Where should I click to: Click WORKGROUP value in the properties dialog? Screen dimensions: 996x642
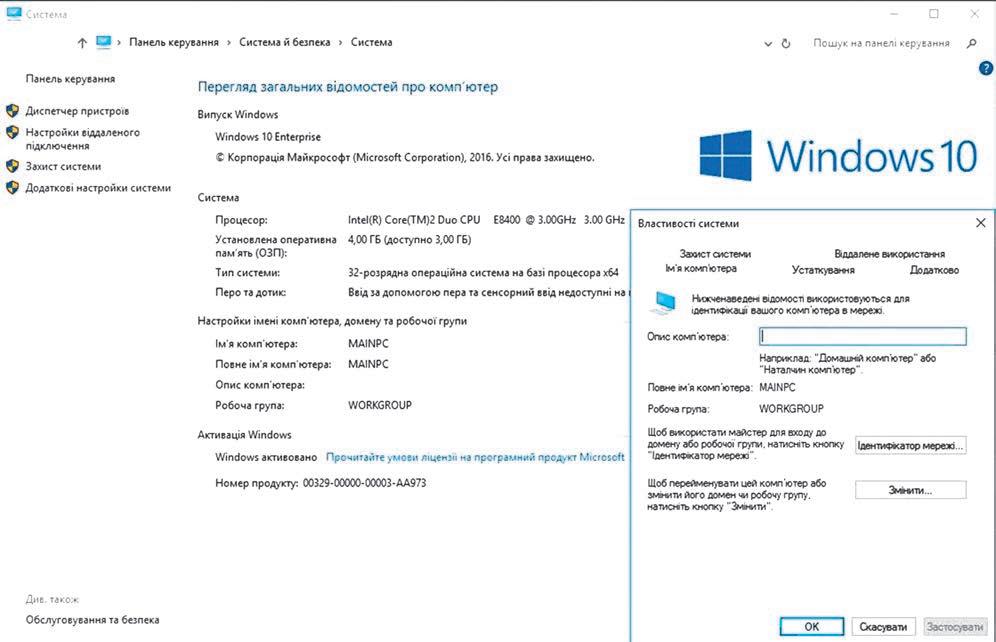pos(791,409)
